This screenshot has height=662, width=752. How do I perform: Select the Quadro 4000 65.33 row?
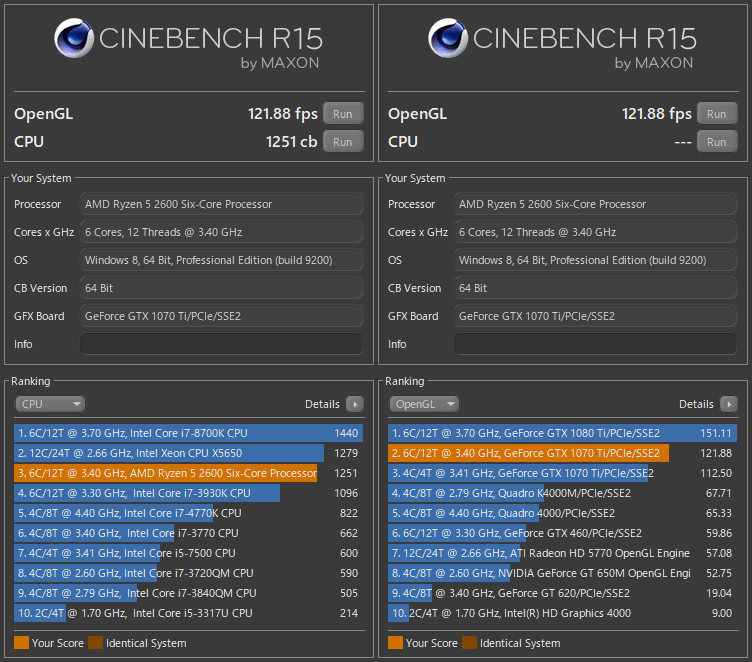click(563, 513)
